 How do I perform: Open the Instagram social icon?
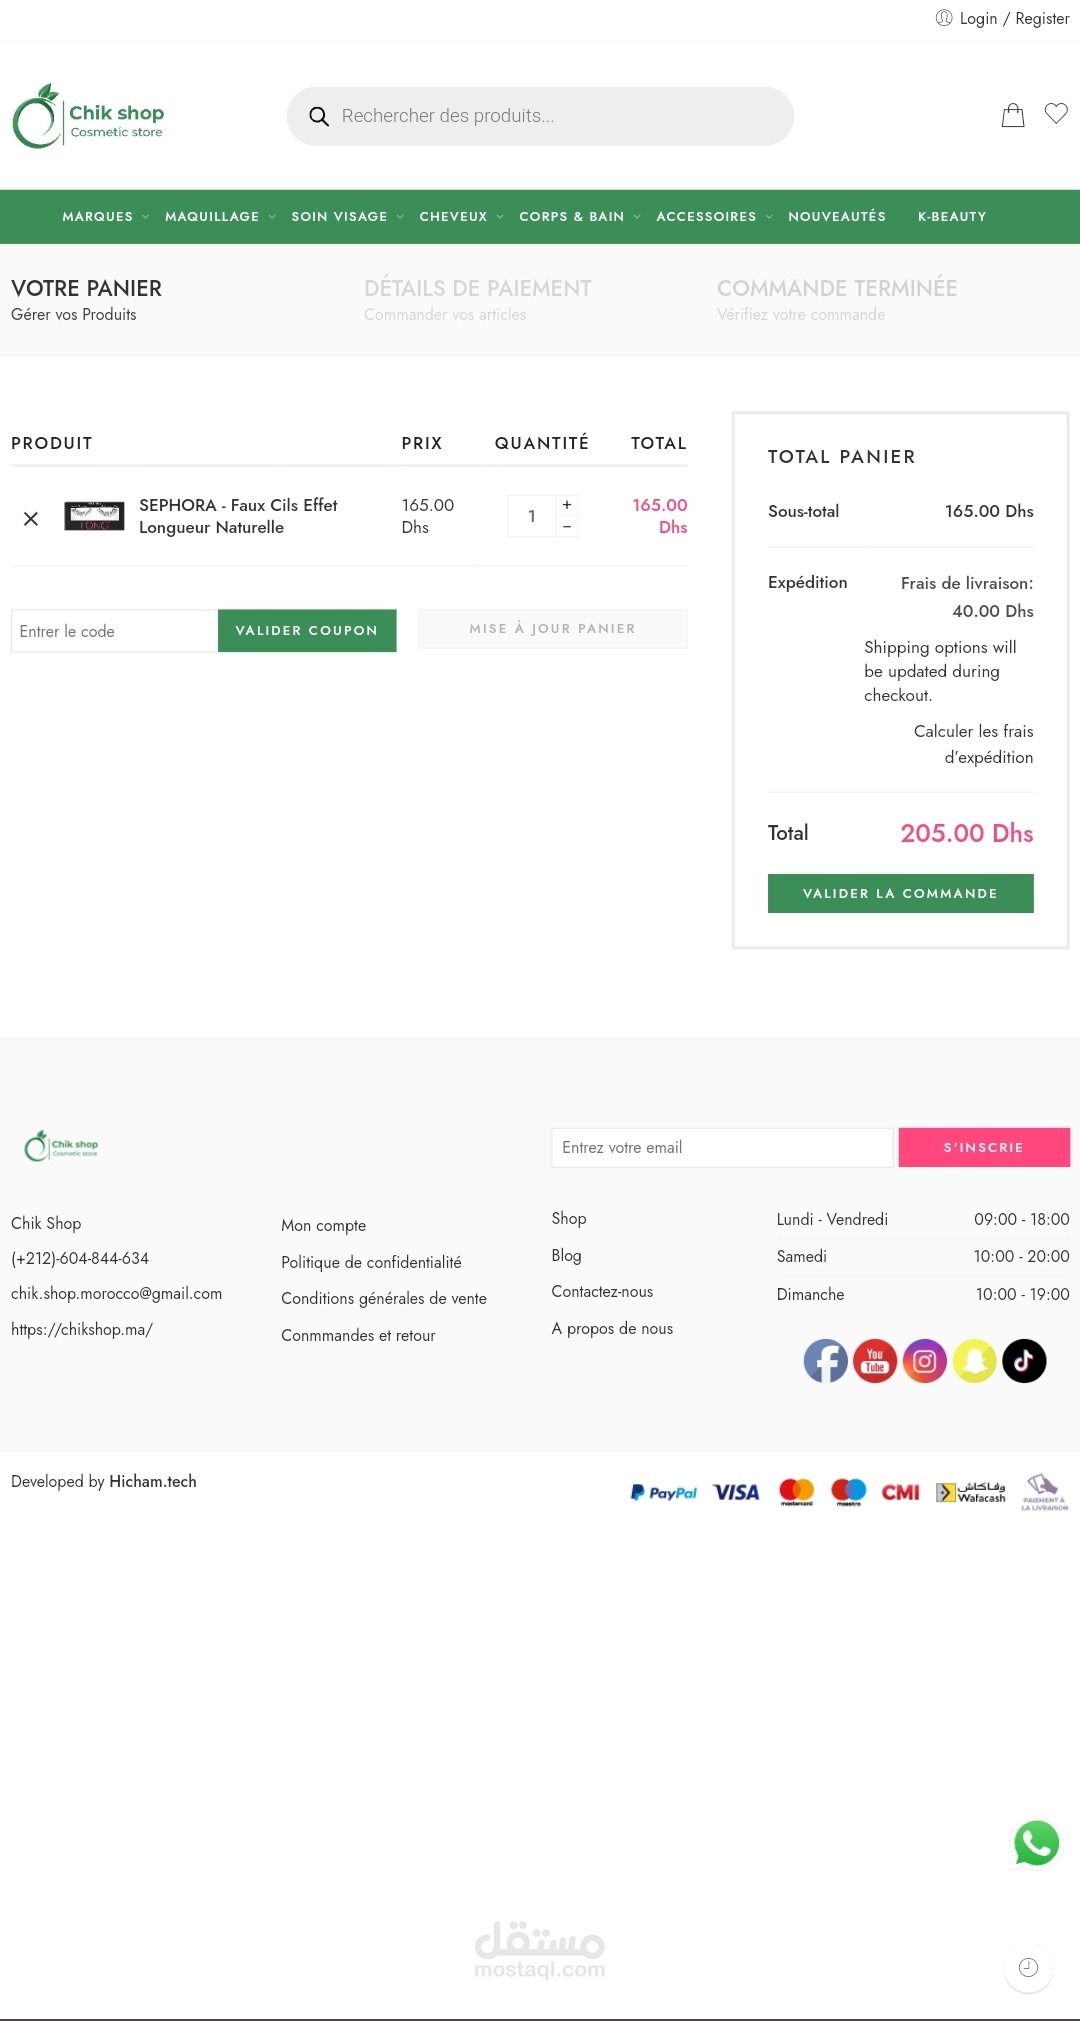pyautogui.click(x=925, y=1361)
